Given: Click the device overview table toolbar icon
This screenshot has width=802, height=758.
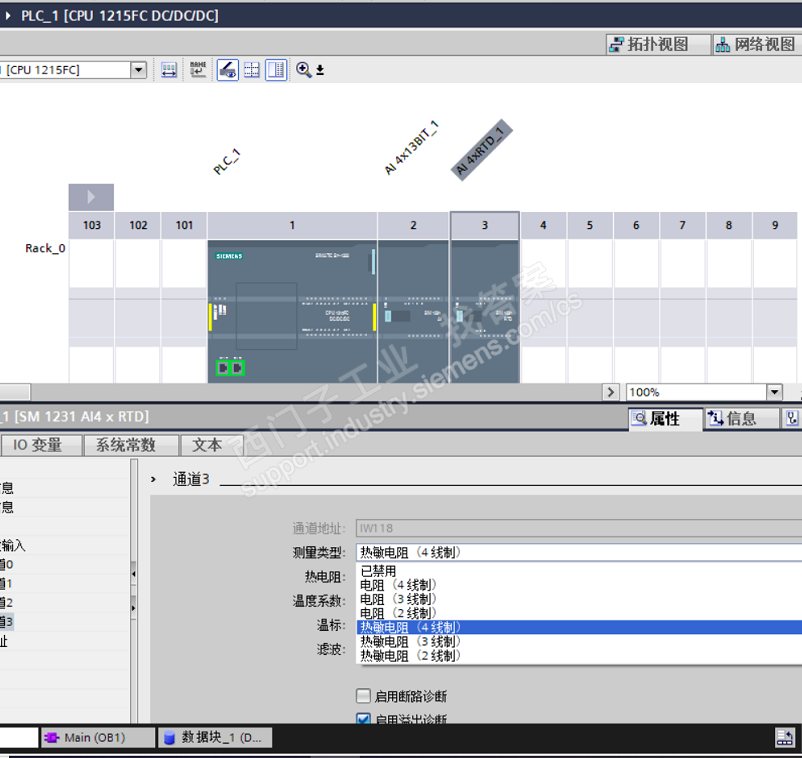Looking at the screenshot, I should [x=169, y=70].
